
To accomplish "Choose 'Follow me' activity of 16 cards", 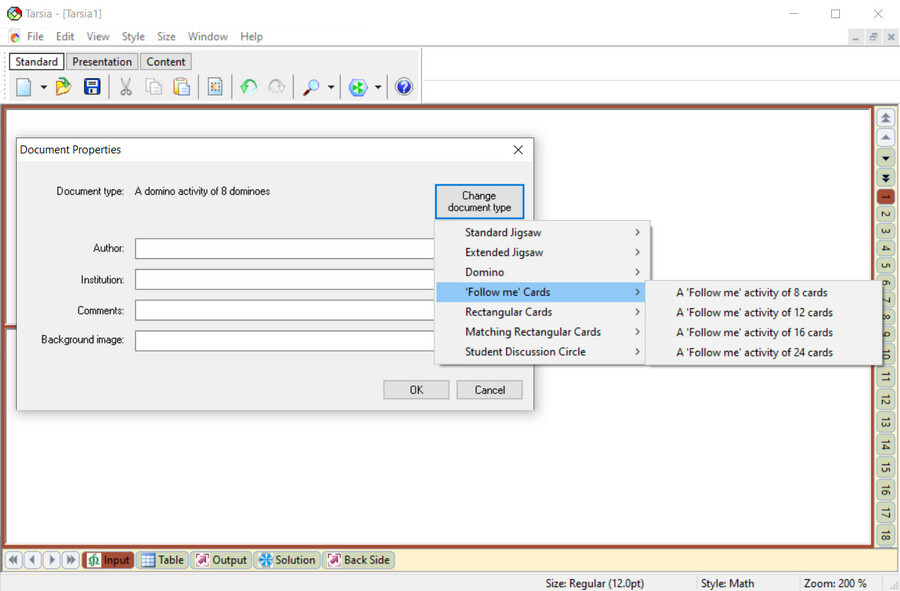I will point(763,332).
